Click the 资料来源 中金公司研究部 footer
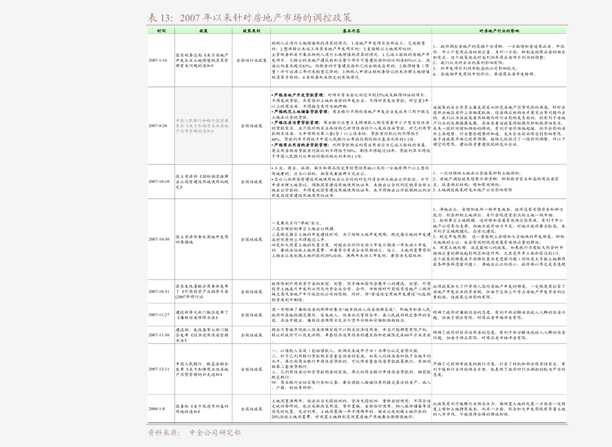612x447 pixels. [x=194, y=433]
